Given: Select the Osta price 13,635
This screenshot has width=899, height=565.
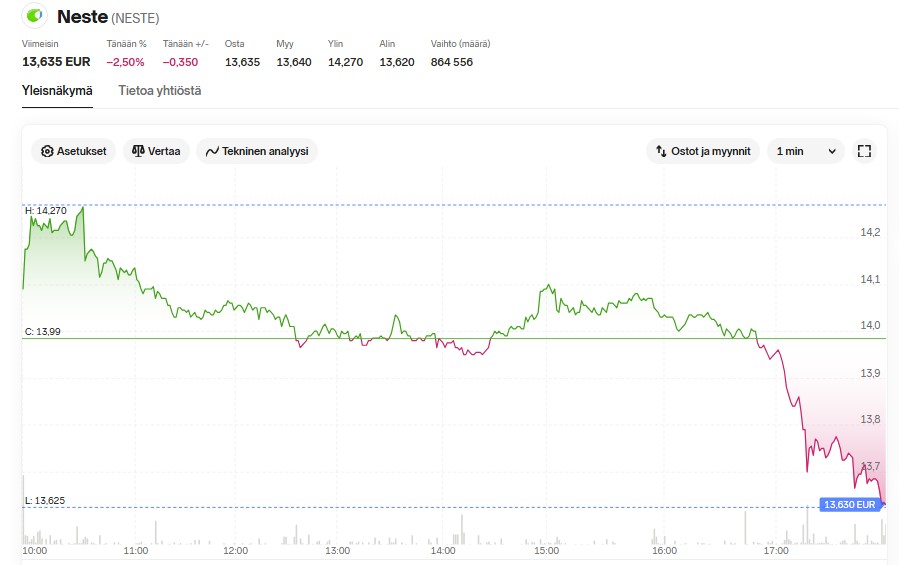Looking at the screenshot, I should tap(242, 62).
